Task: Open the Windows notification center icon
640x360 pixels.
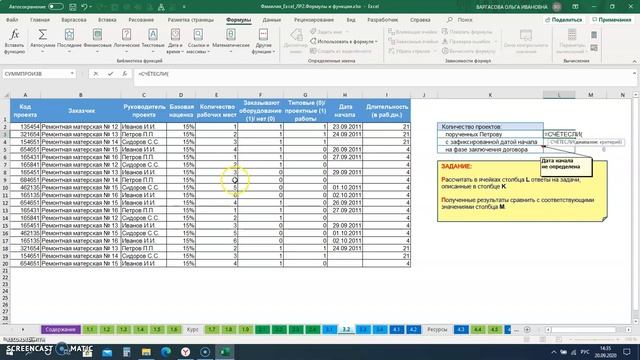Action: click(x=627, y=352)
